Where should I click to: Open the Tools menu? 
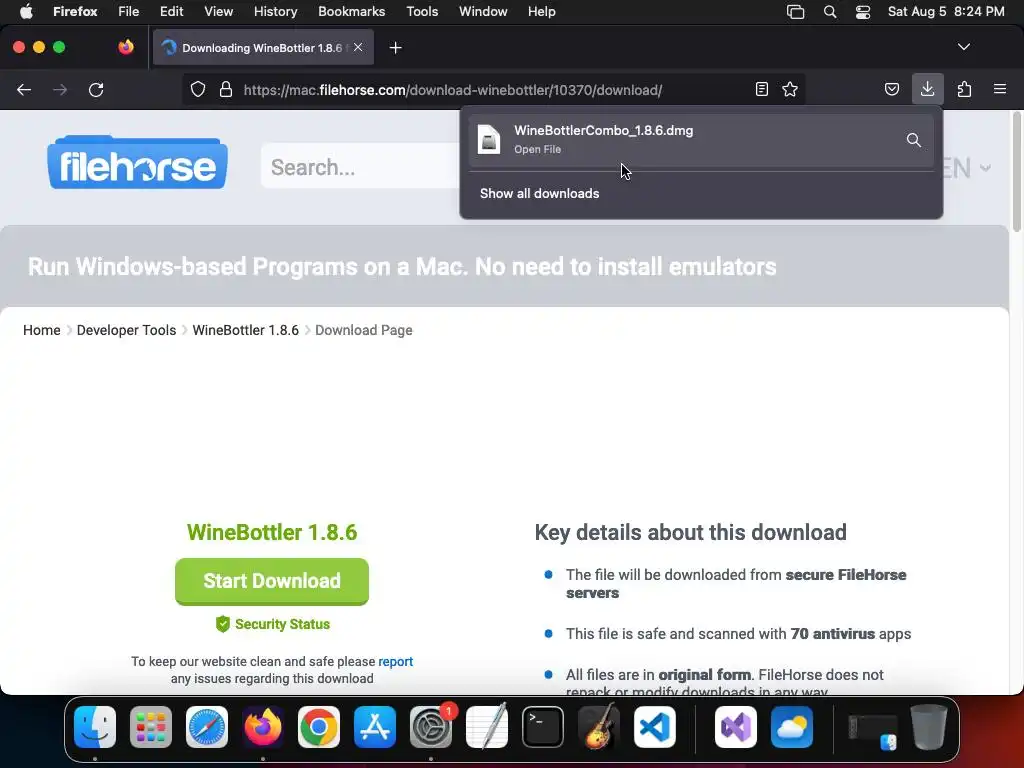[x=422, y=11]
